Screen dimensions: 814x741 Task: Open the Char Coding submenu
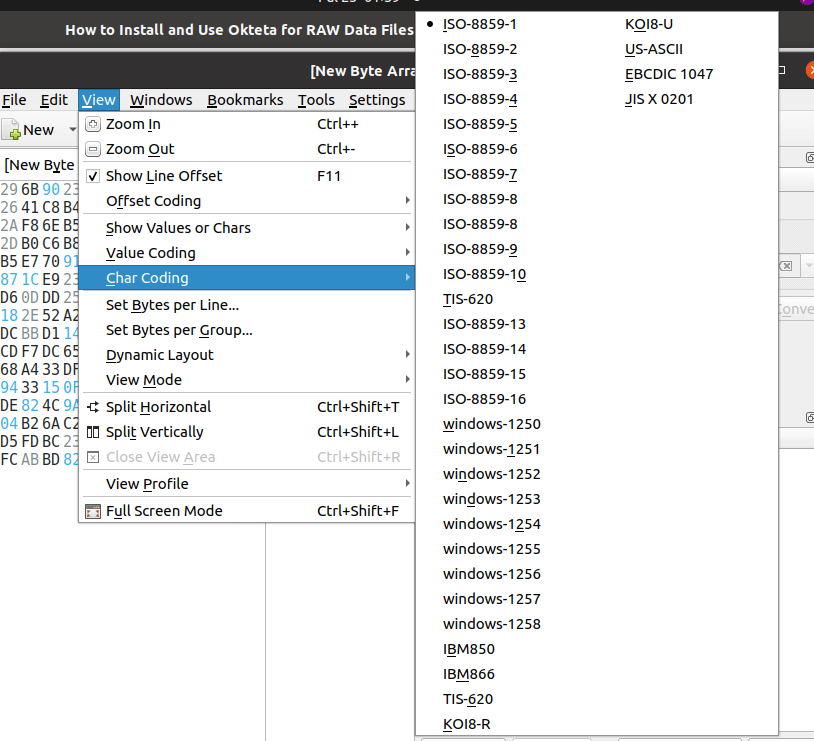click(247, 278)
